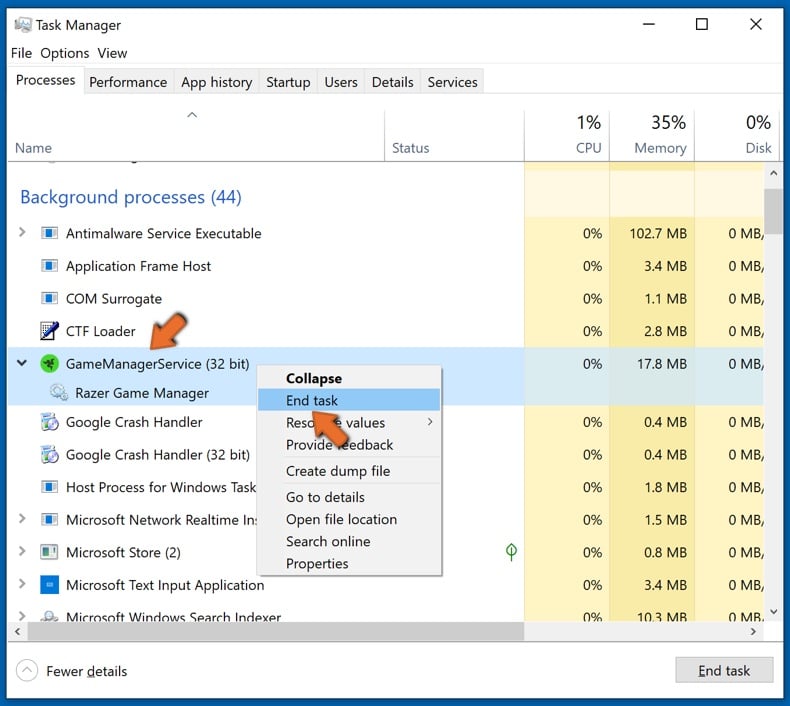Select the Application Frame Host row text
This screenshot has width=790, height=706.
point(139,266)
